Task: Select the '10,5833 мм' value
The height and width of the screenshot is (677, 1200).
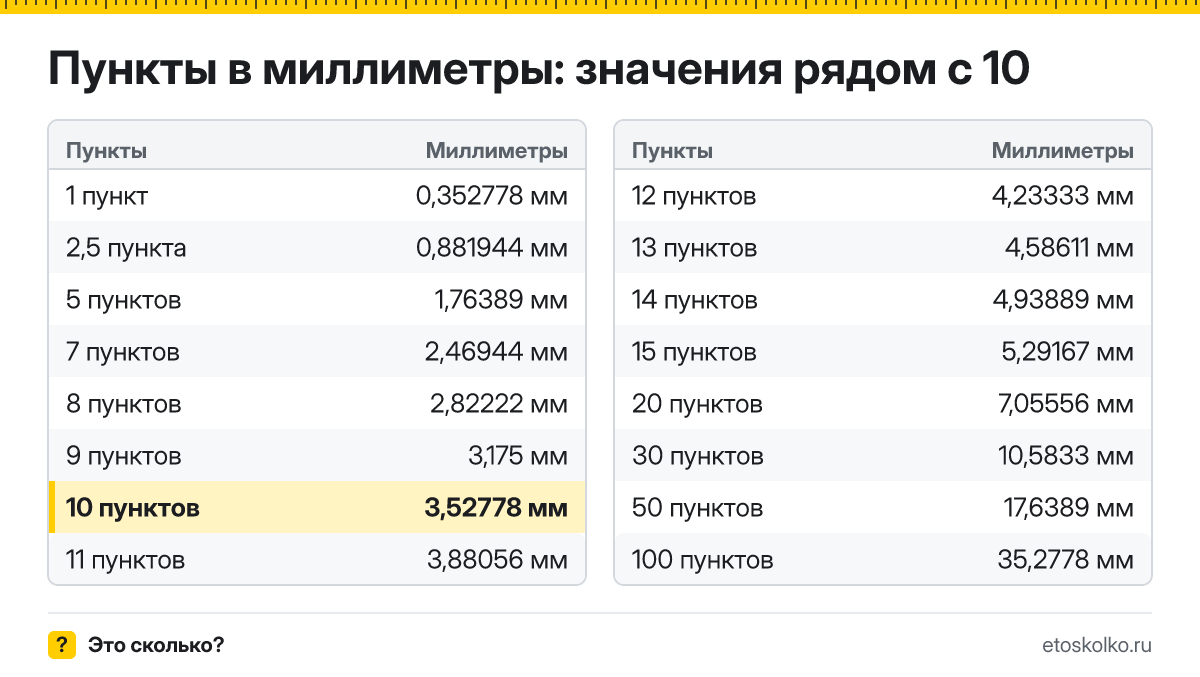Action: click(1066, 456)
